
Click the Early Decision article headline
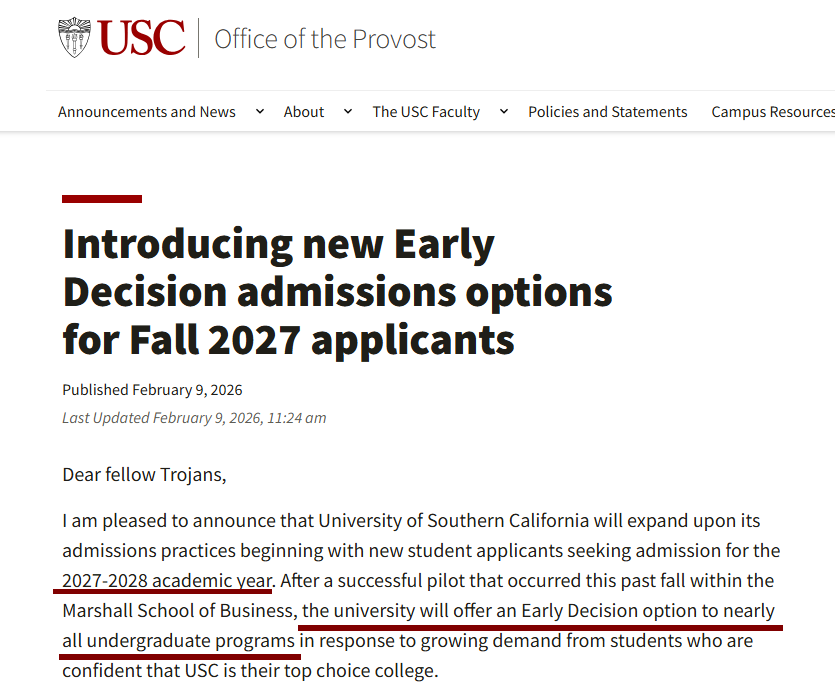click(x=337, y=292)
